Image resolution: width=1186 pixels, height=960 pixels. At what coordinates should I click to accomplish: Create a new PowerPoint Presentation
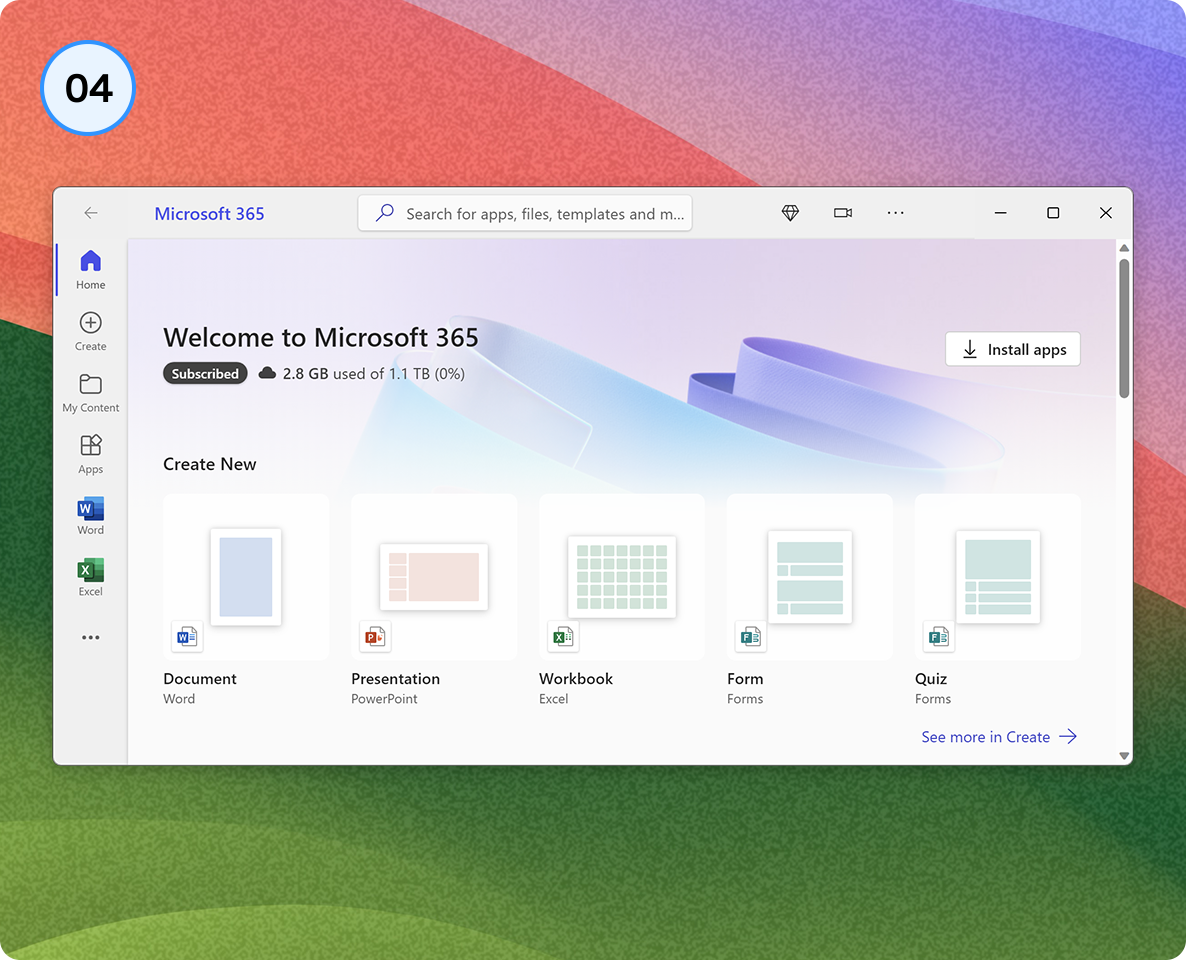(x=434, y=577)
